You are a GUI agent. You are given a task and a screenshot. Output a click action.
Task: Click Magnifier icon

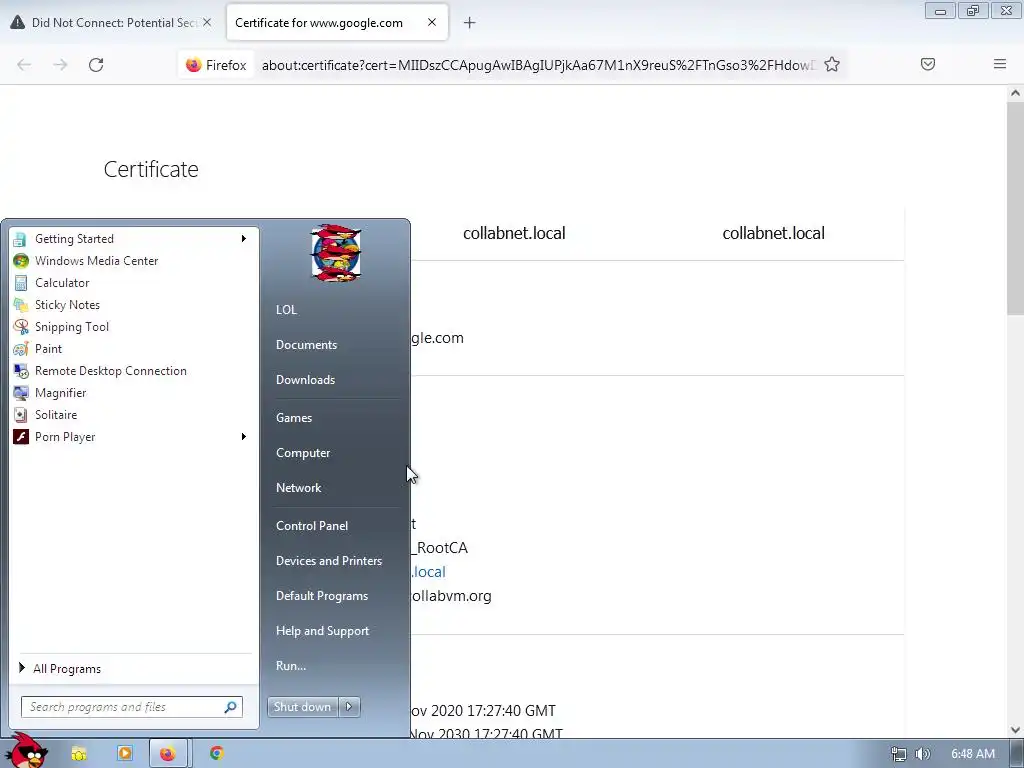click(x=21, y=392)
